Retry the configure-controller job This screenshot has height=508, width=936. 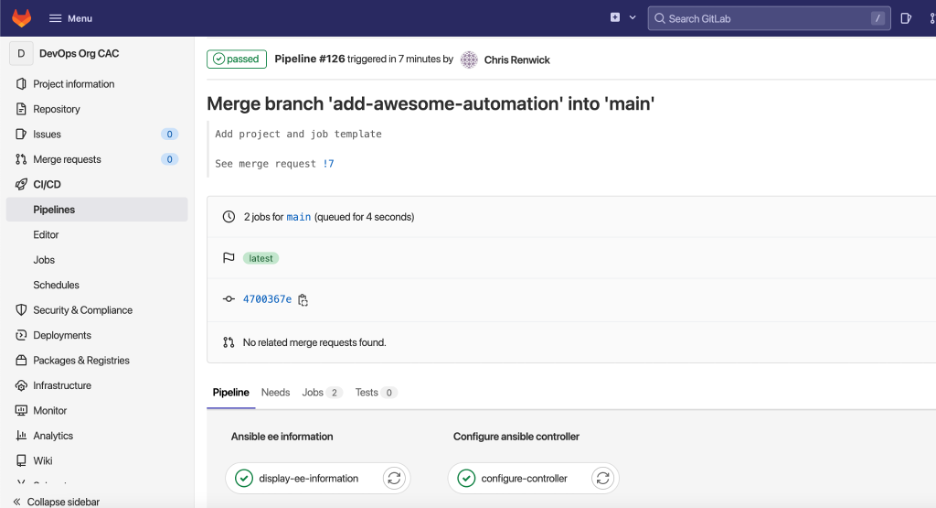click(602, 478)
